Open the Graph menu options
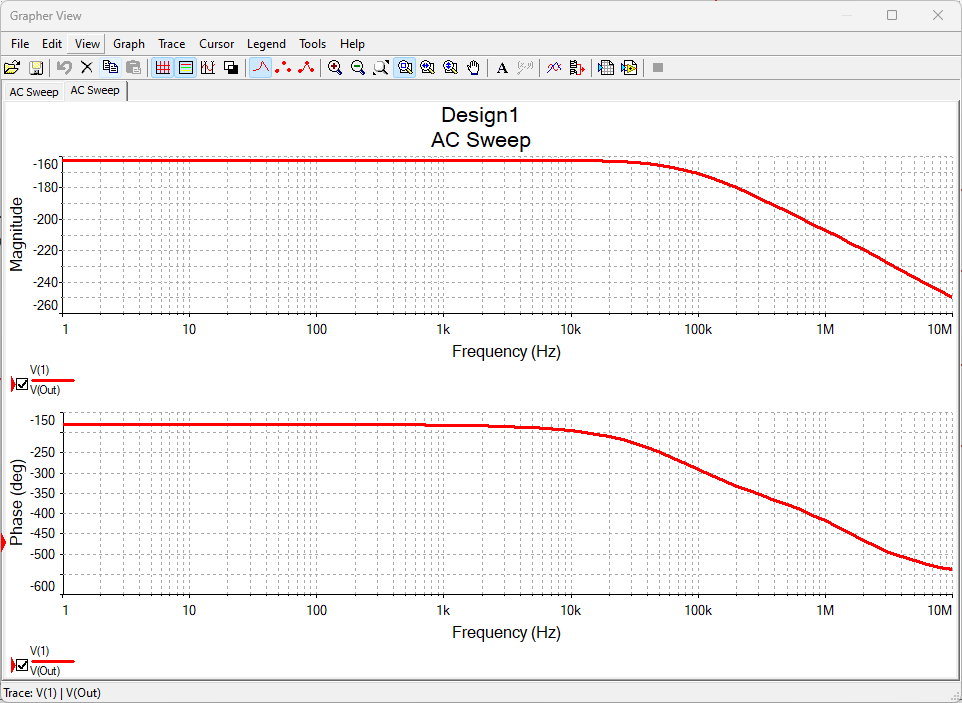The width and height of the screenshot is (962, 703). click(x=128, y=43)
